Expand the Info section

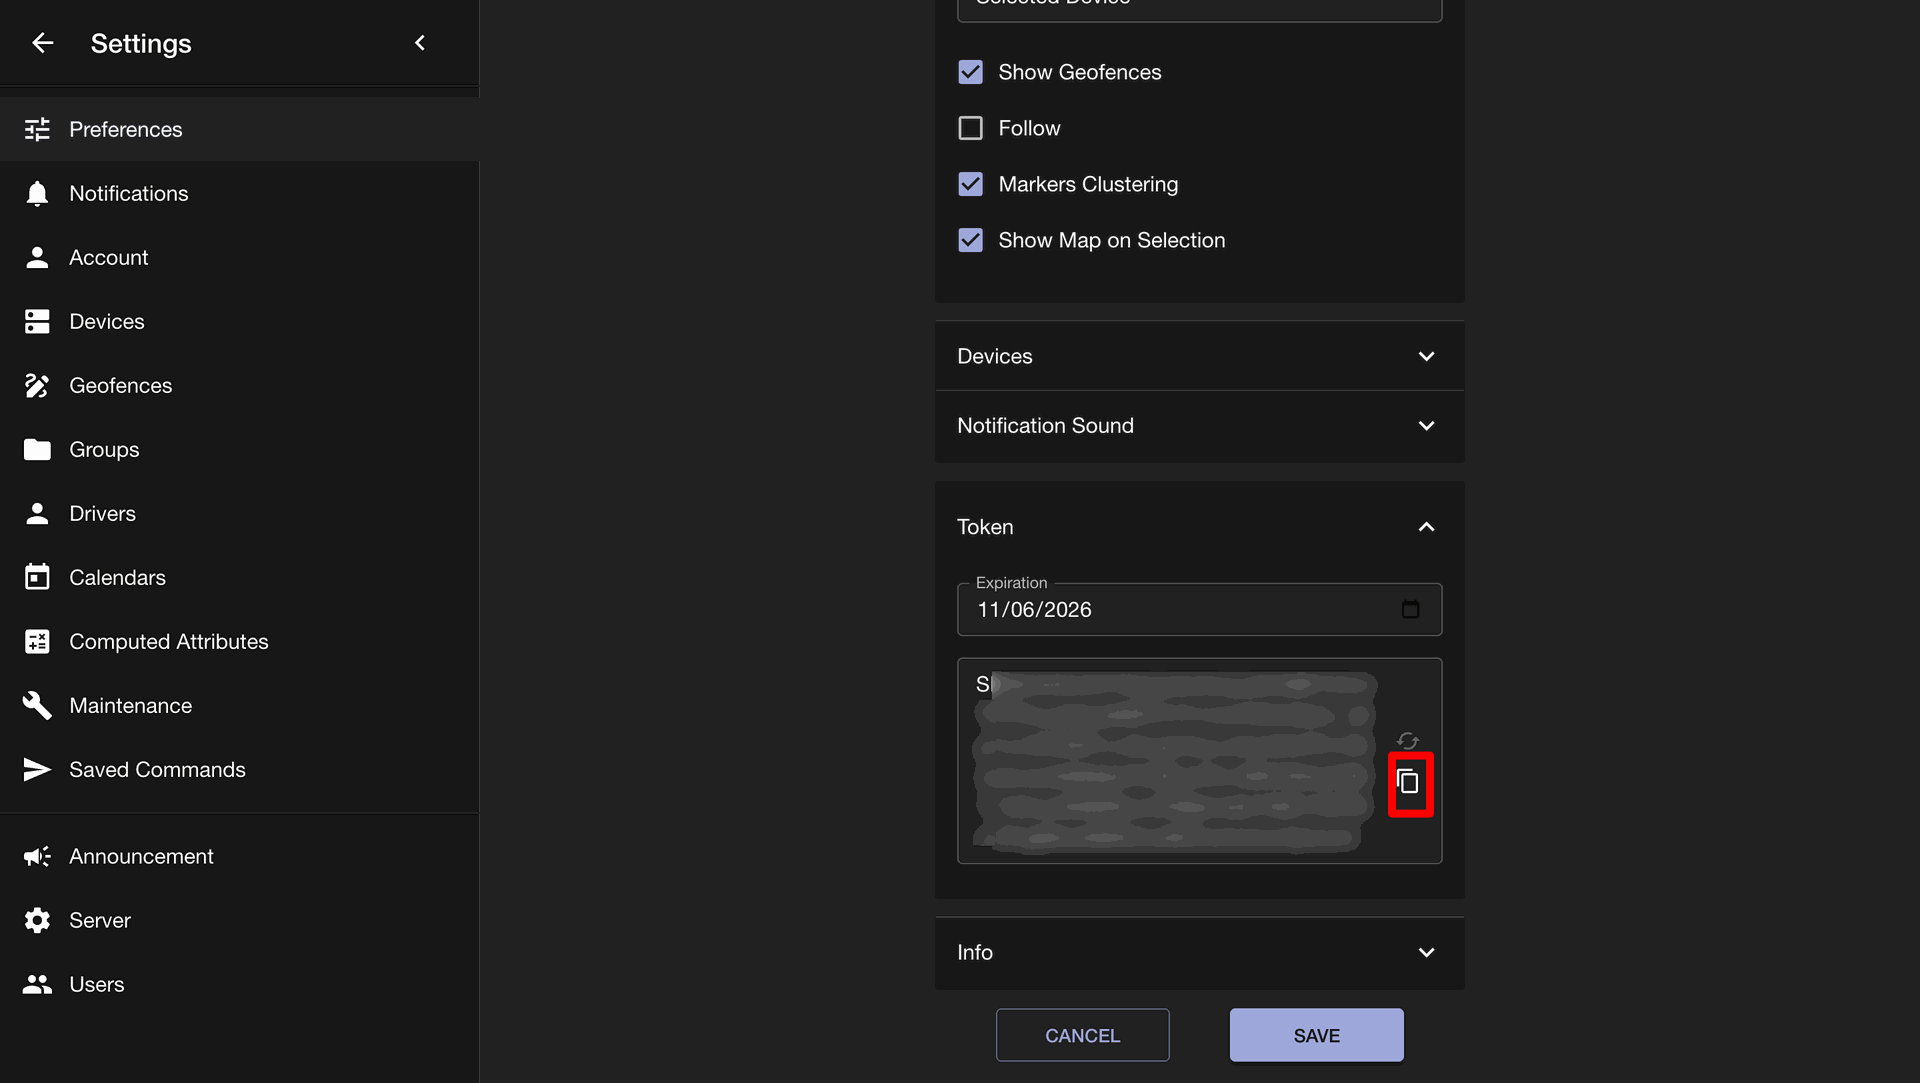(x=1199, y=953)
